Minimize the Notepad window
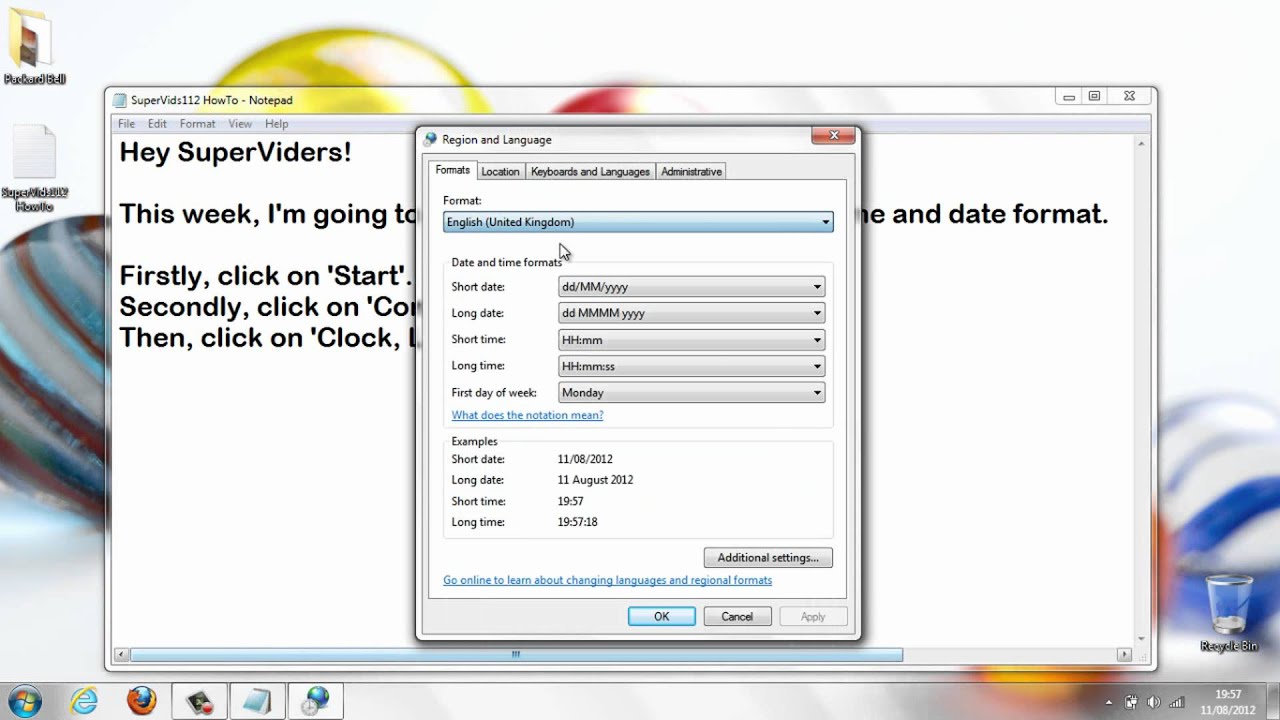The height and width of the screenshot is (720, 1280). [1069, 97]
